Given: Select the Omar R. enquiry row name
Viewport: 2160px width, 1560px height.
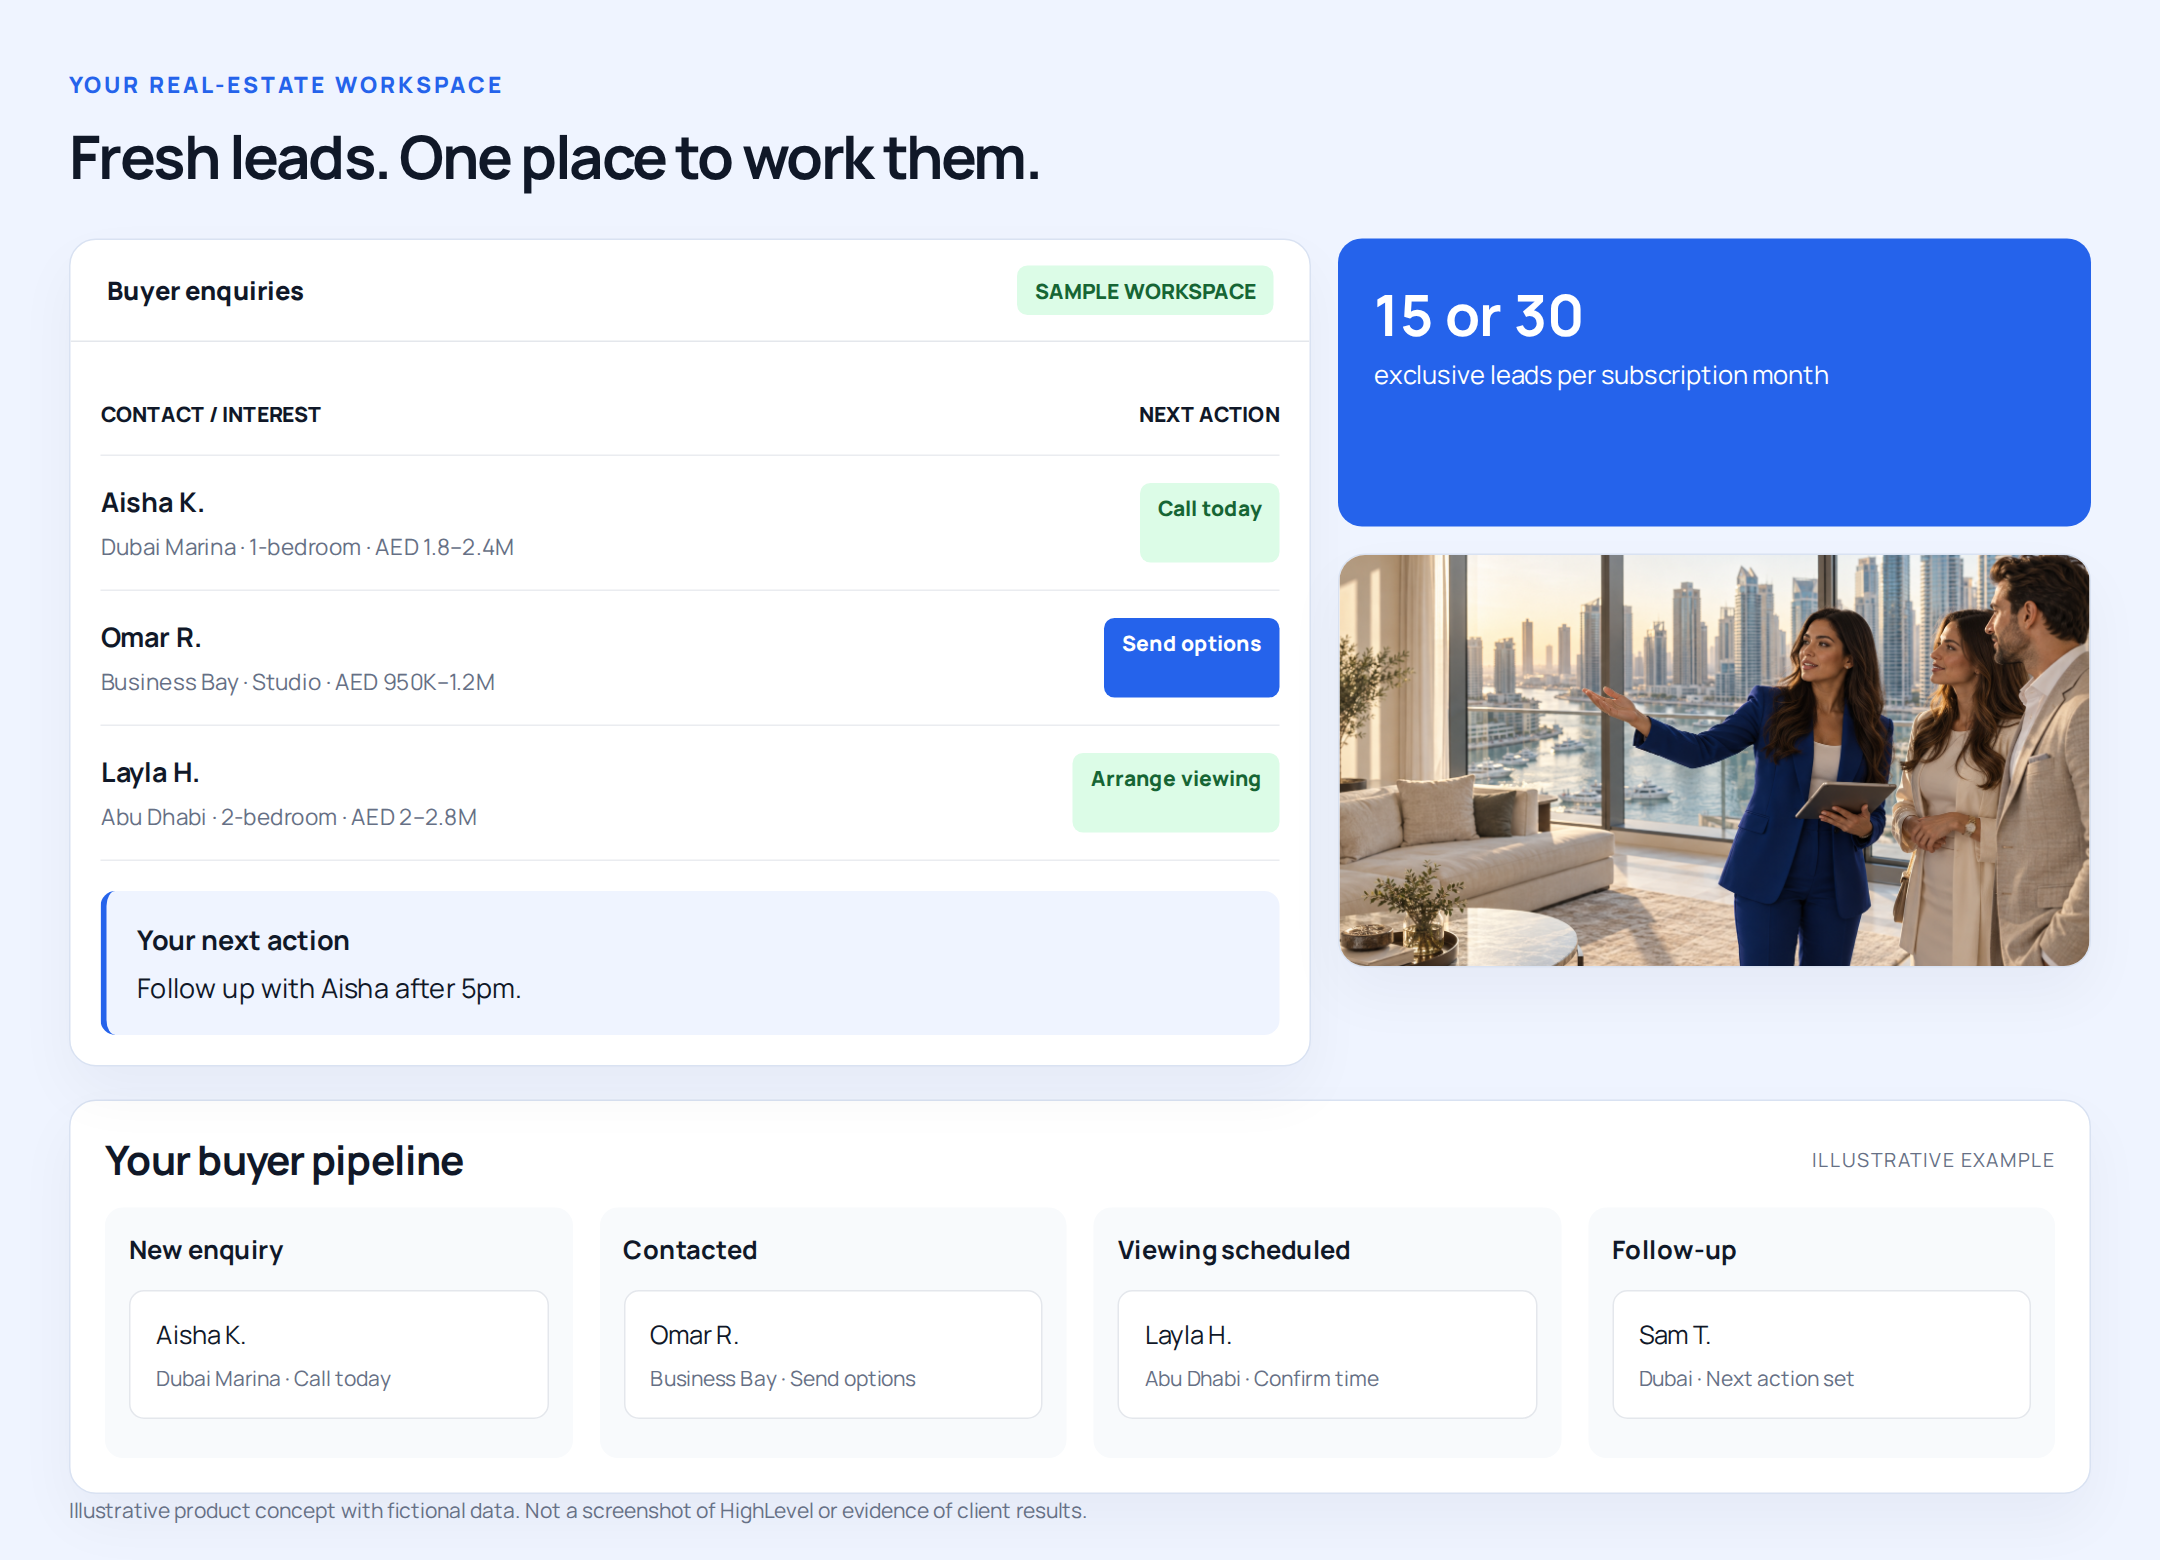Looking at the screenshot, I should click(151, 638).
